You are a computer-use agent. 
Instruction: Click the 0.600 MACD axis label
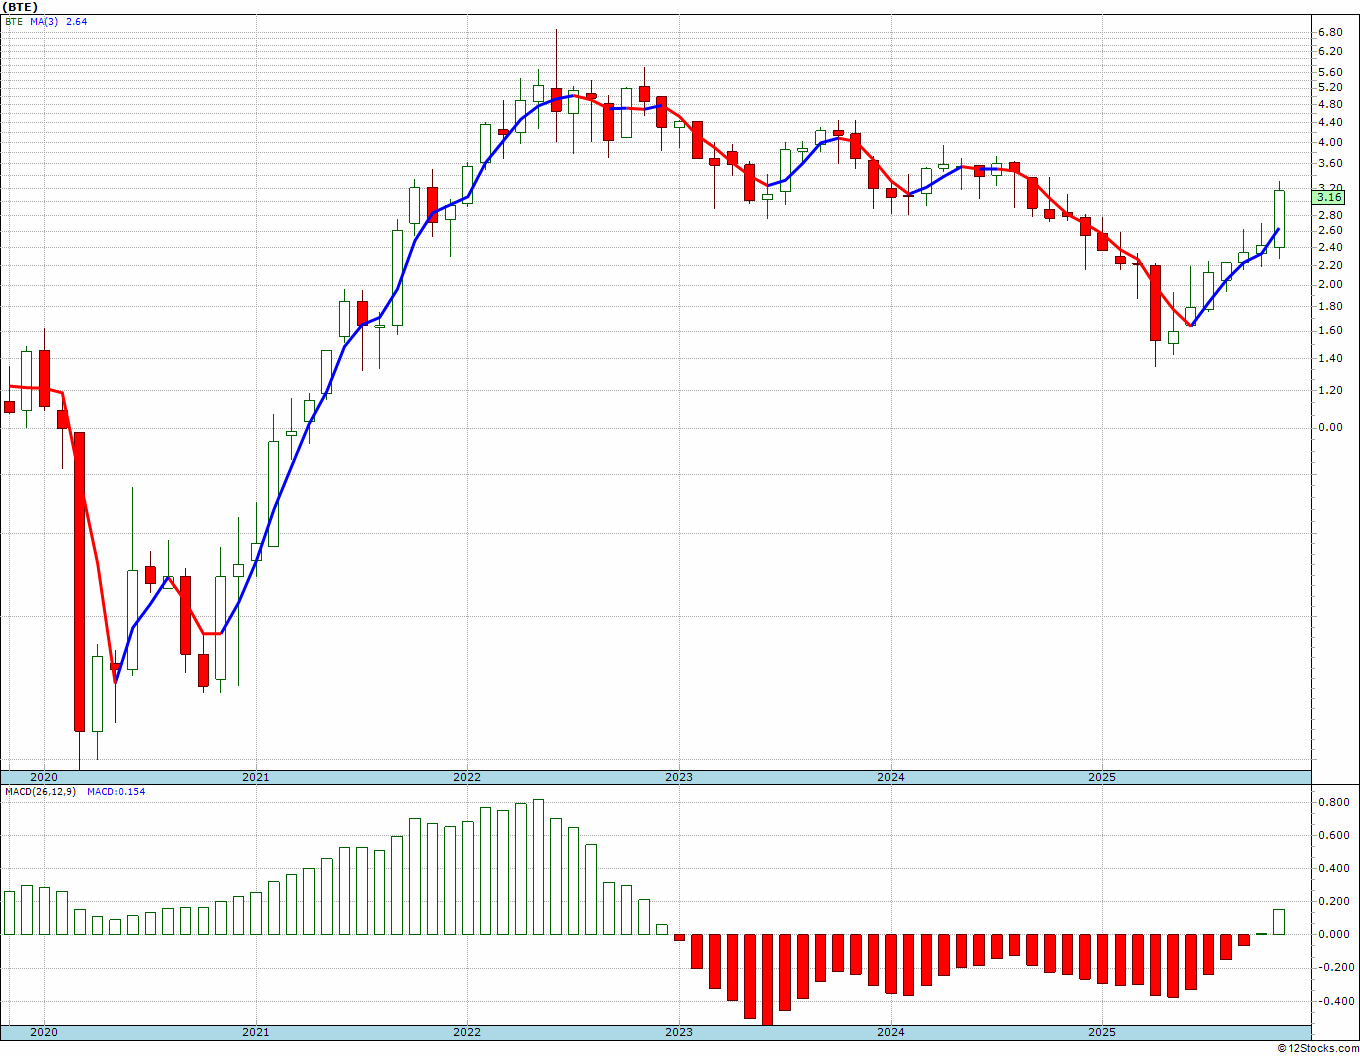pos(1332,835)
